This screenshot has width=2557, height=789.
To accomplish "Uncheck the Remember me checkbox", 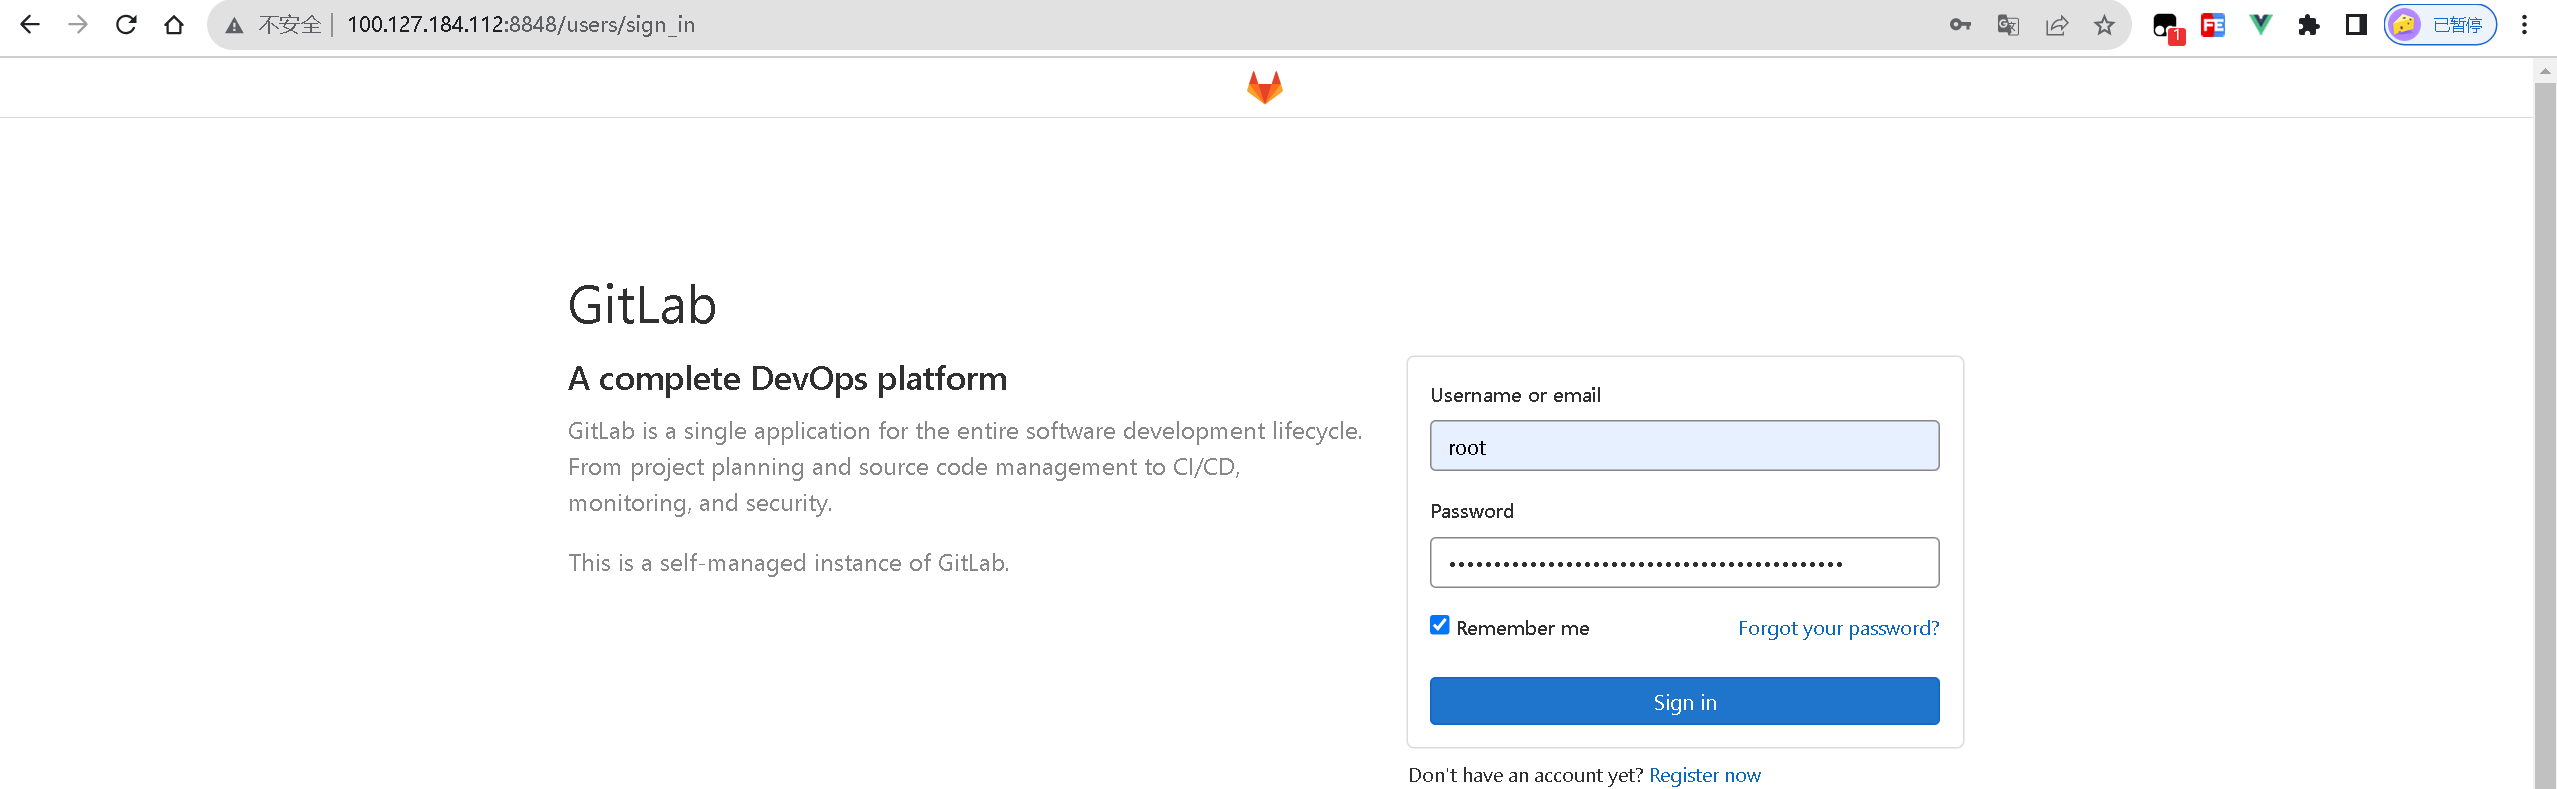I will [x=1440, y=626].
